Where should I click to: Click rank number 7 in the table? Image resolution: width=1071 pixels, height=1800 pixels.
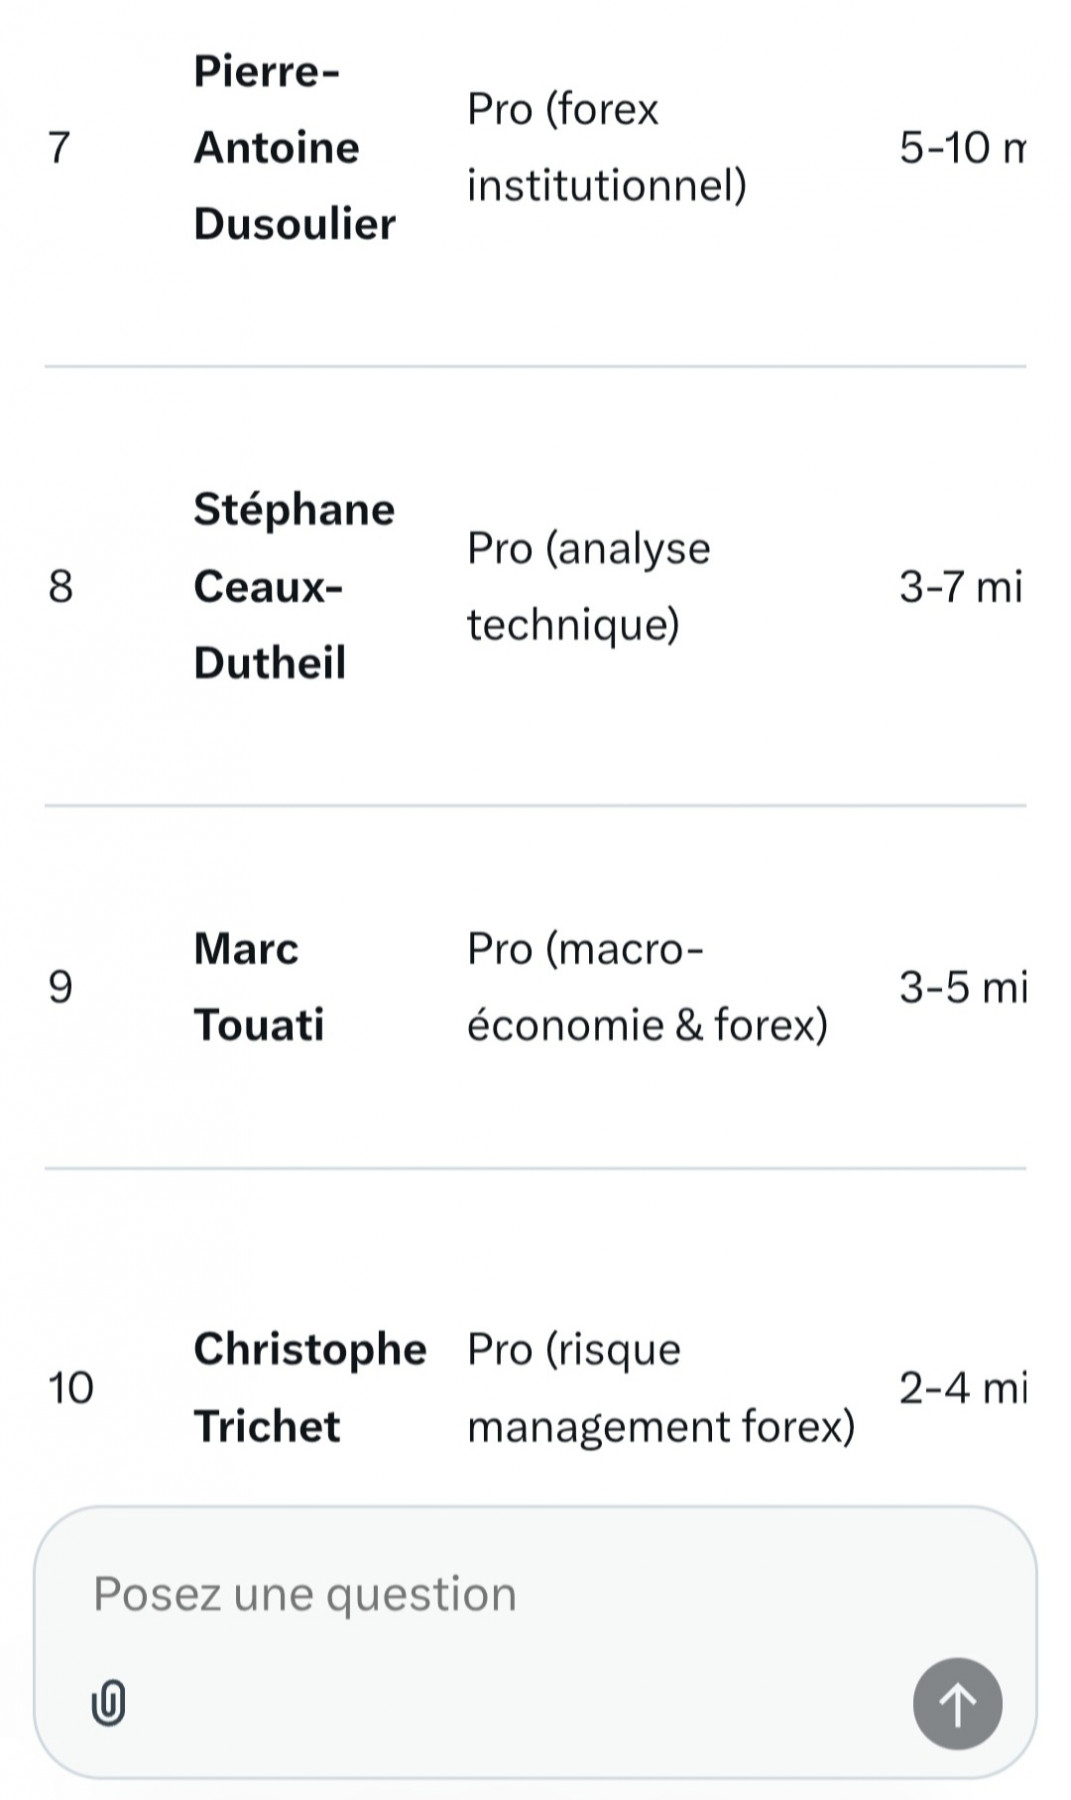point(60,148)
